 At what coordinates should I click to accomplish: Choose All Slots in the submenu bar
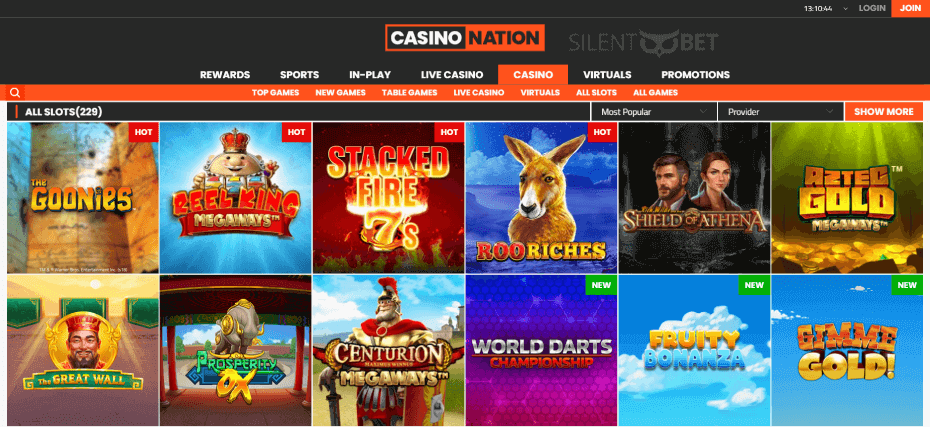pyautogui.click(x=596, y=93)
